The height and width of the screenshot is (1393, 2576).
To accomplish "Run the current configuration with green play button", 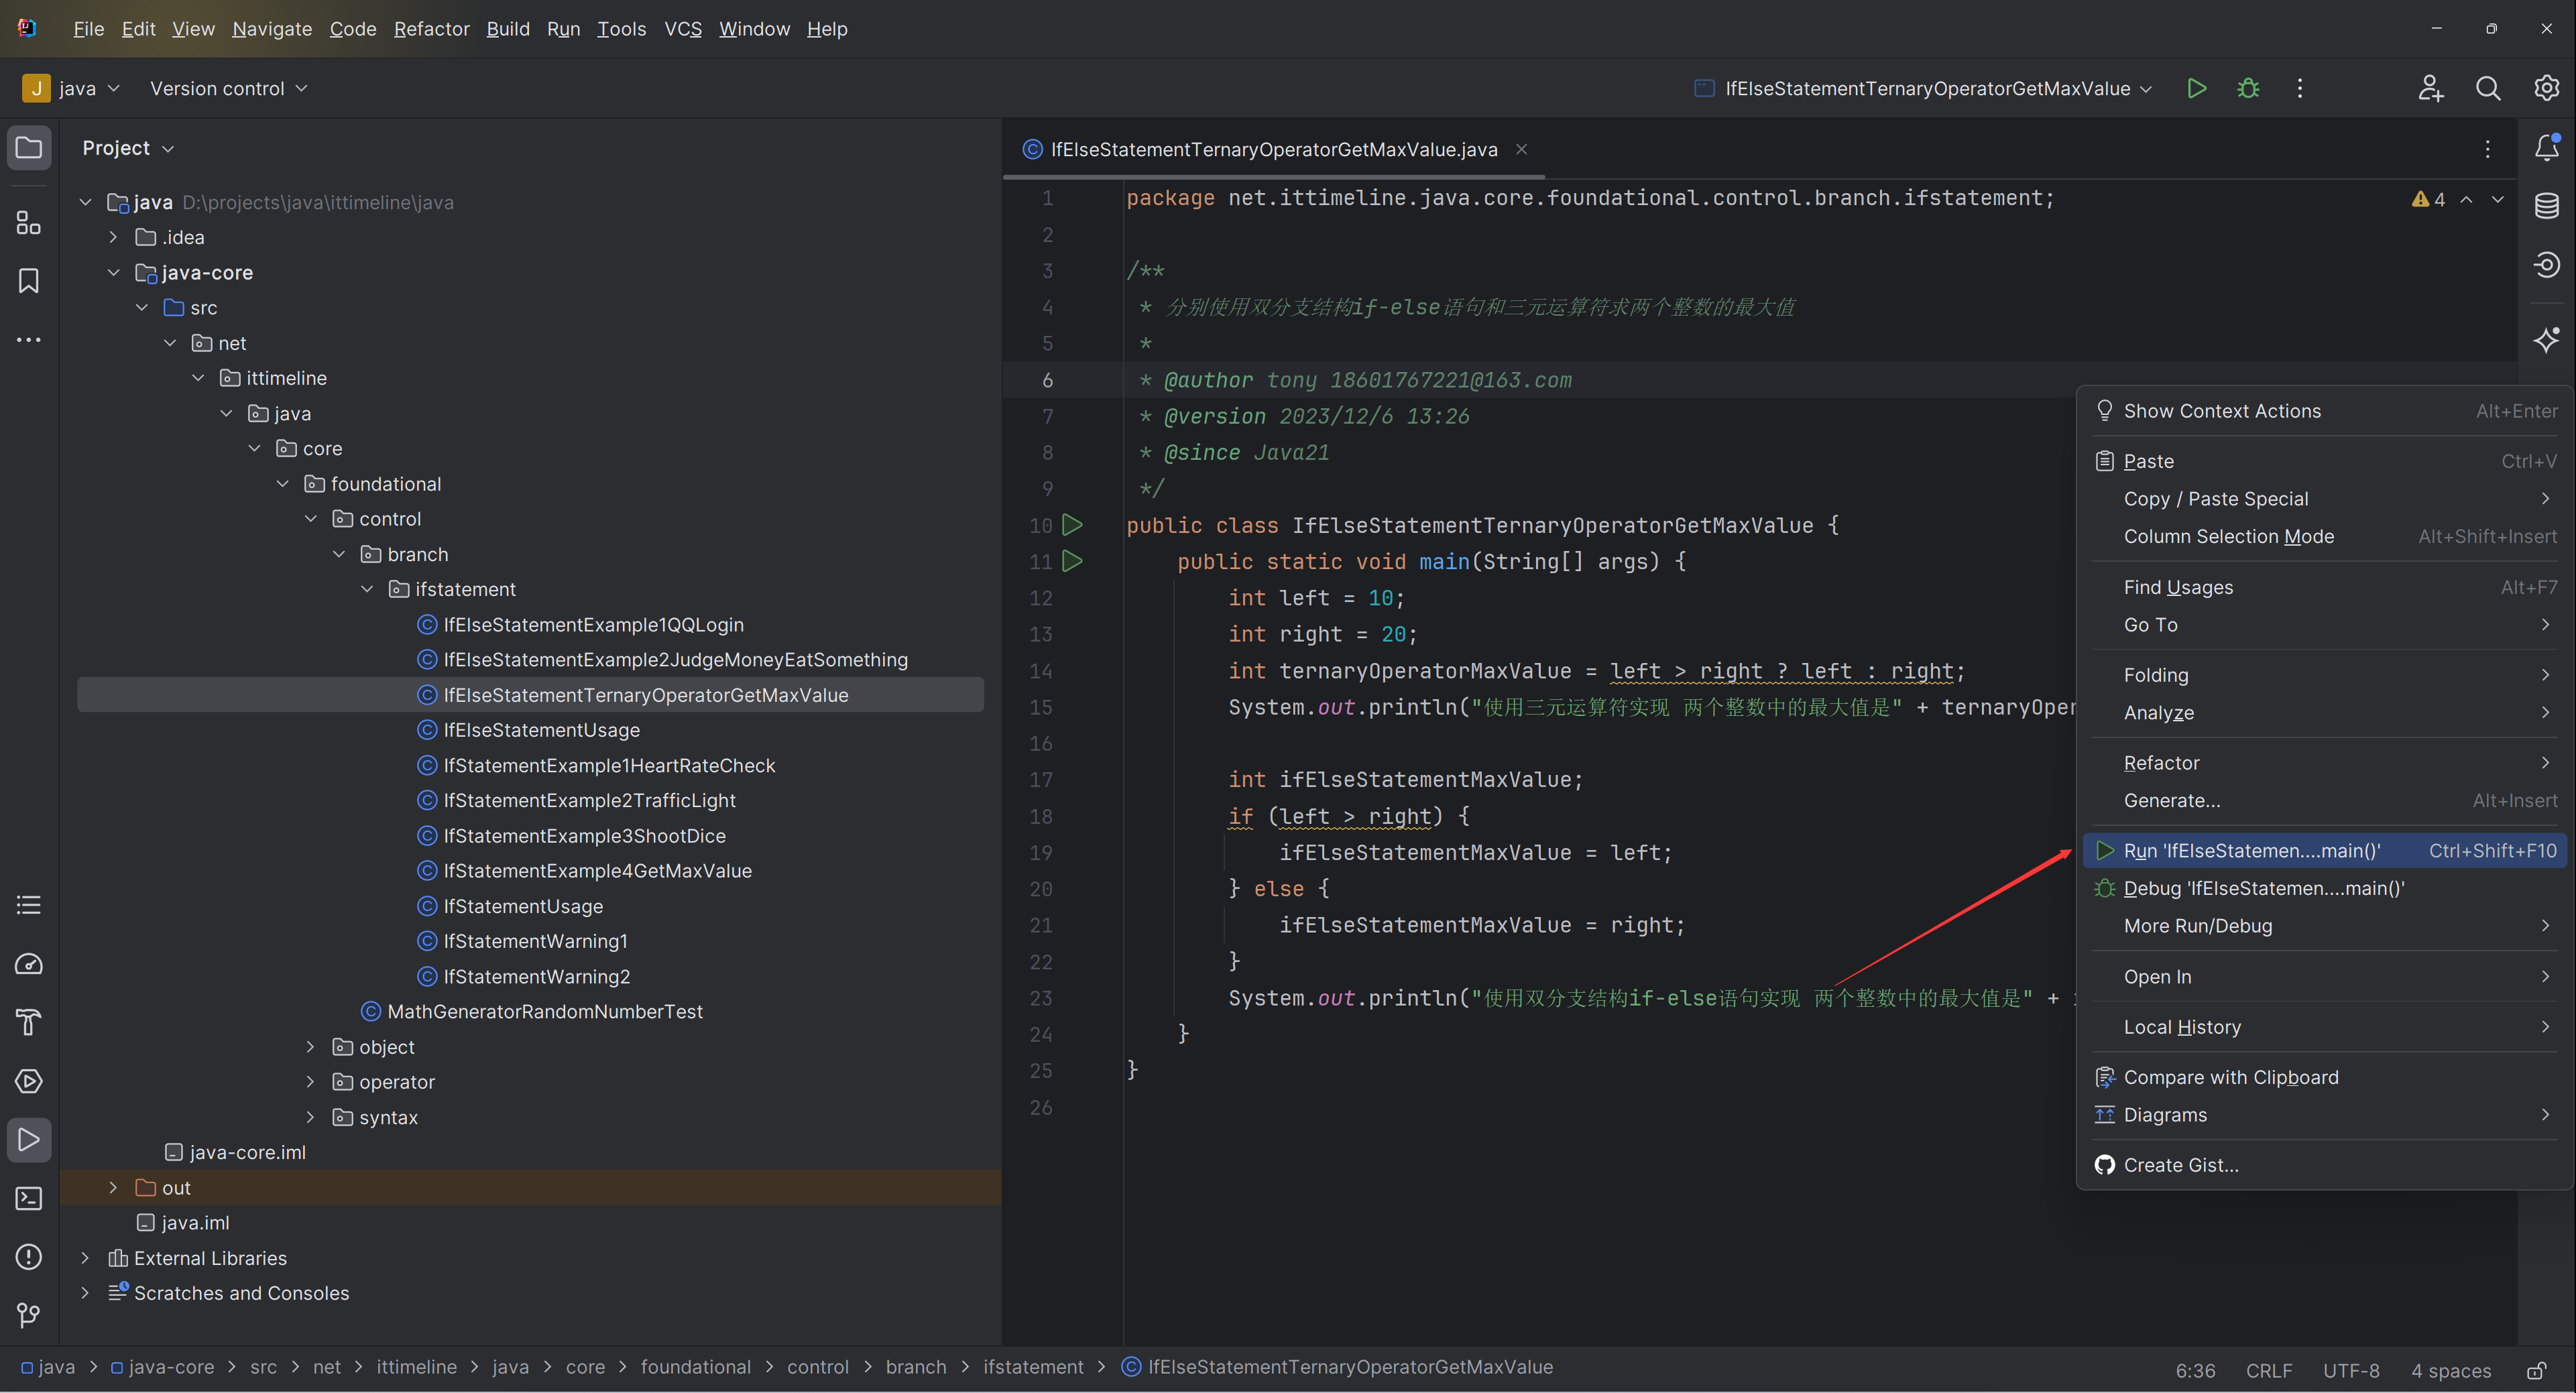I will (x=2197, y=88).
